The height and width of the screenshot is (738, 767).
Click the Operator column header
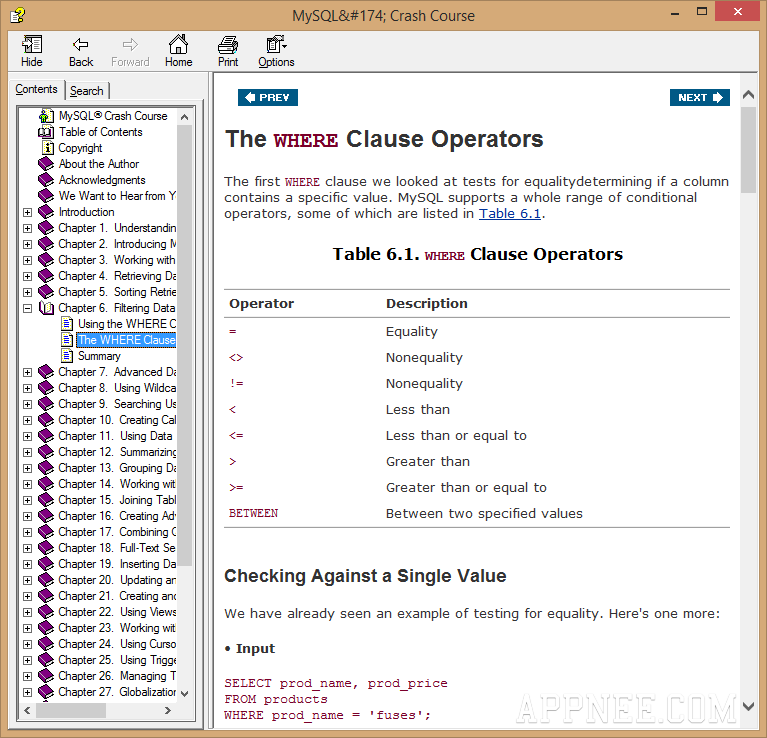[x=262, y=304]
